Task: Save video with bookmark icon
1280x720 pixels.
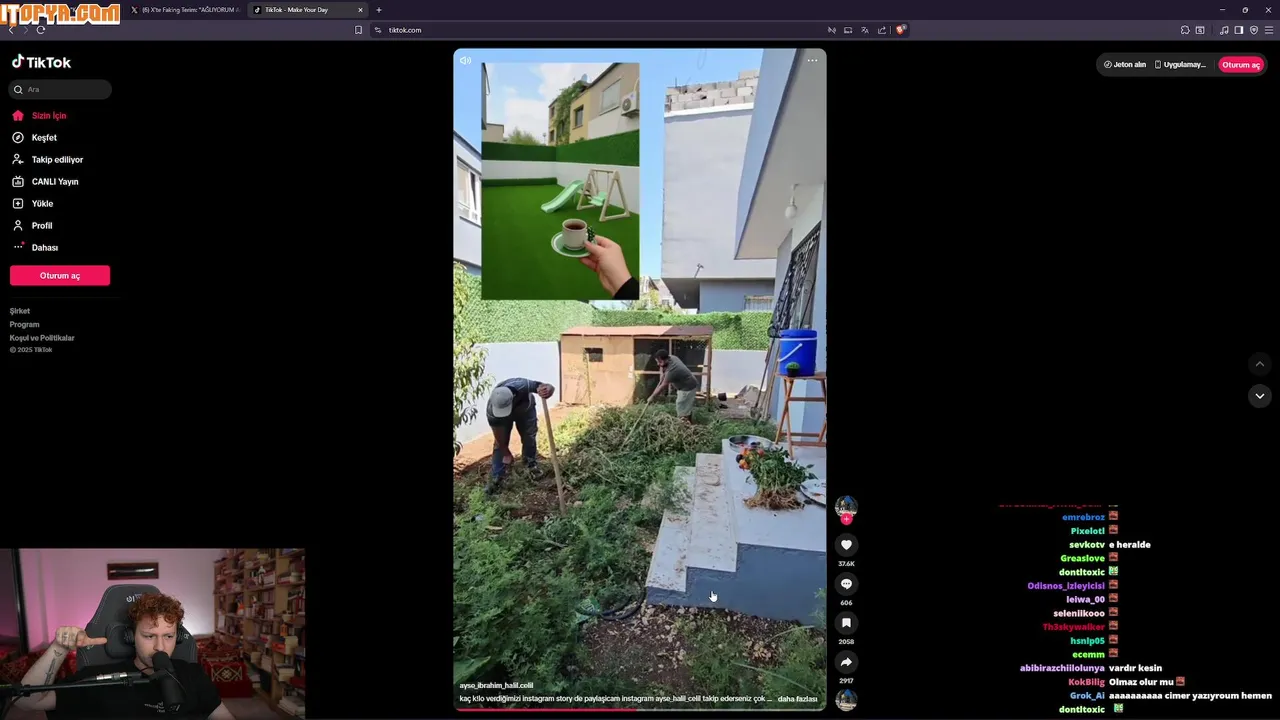Action: pyautogui.click(x=846, y=623)
